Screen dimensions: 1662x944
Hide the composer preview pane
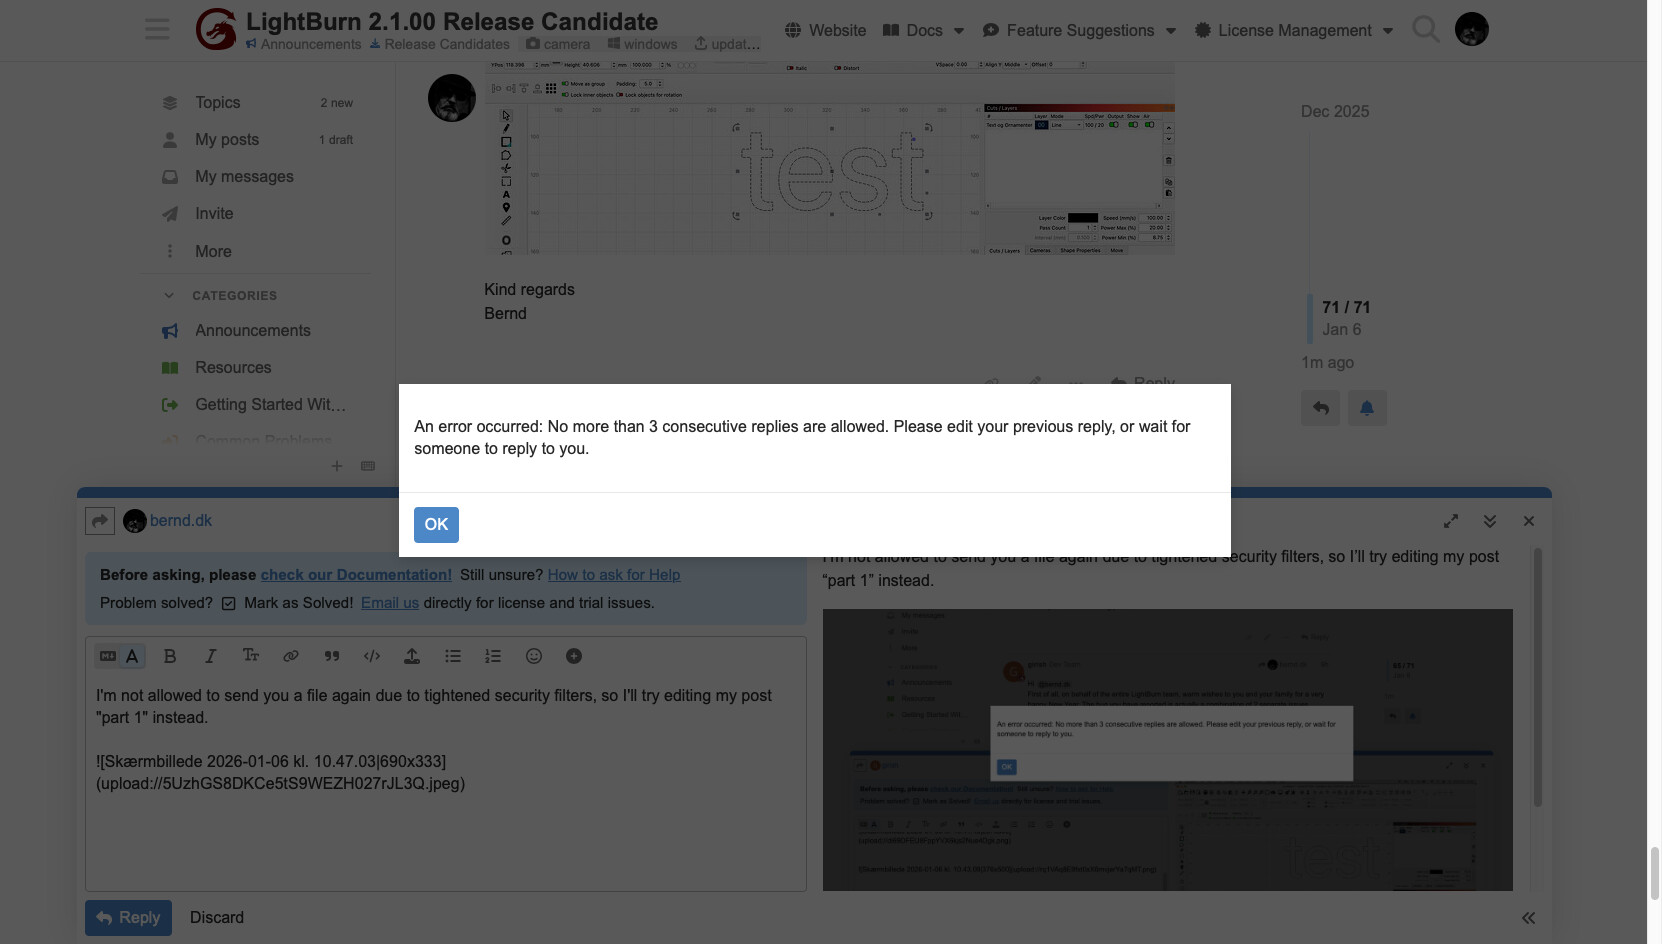tap(1528, 918)
